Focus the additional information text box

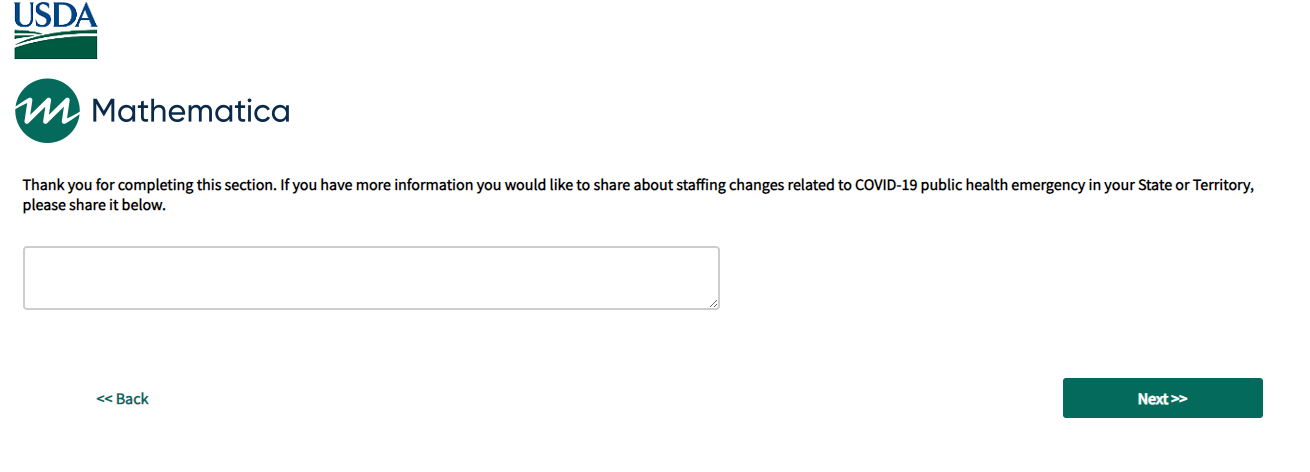tap(370, 278)
